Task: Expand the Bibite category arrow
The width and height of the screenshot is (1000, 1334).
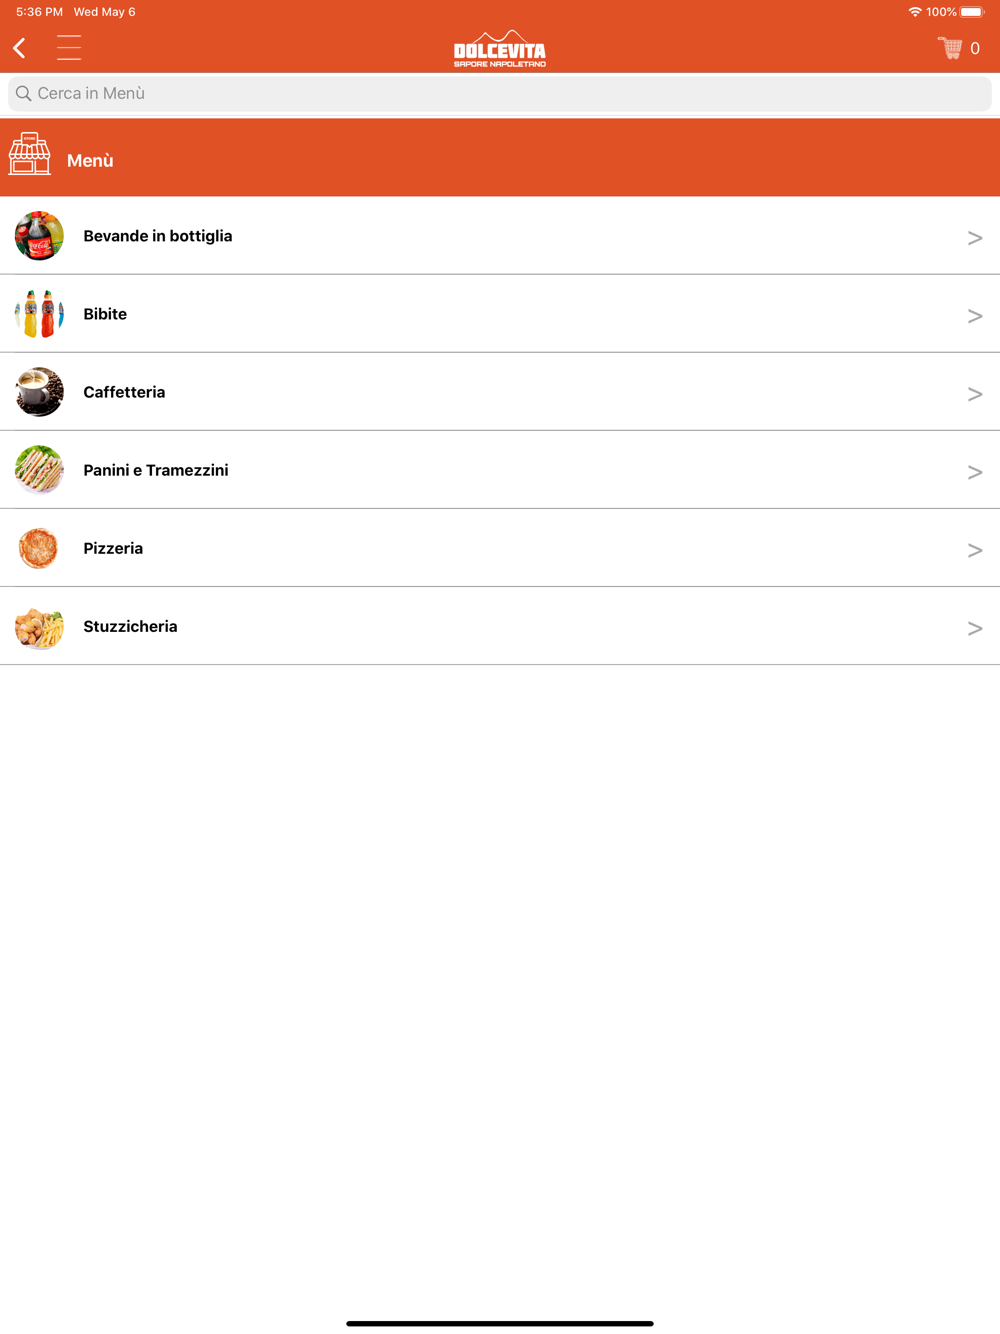Action: [x=975, y=316]
